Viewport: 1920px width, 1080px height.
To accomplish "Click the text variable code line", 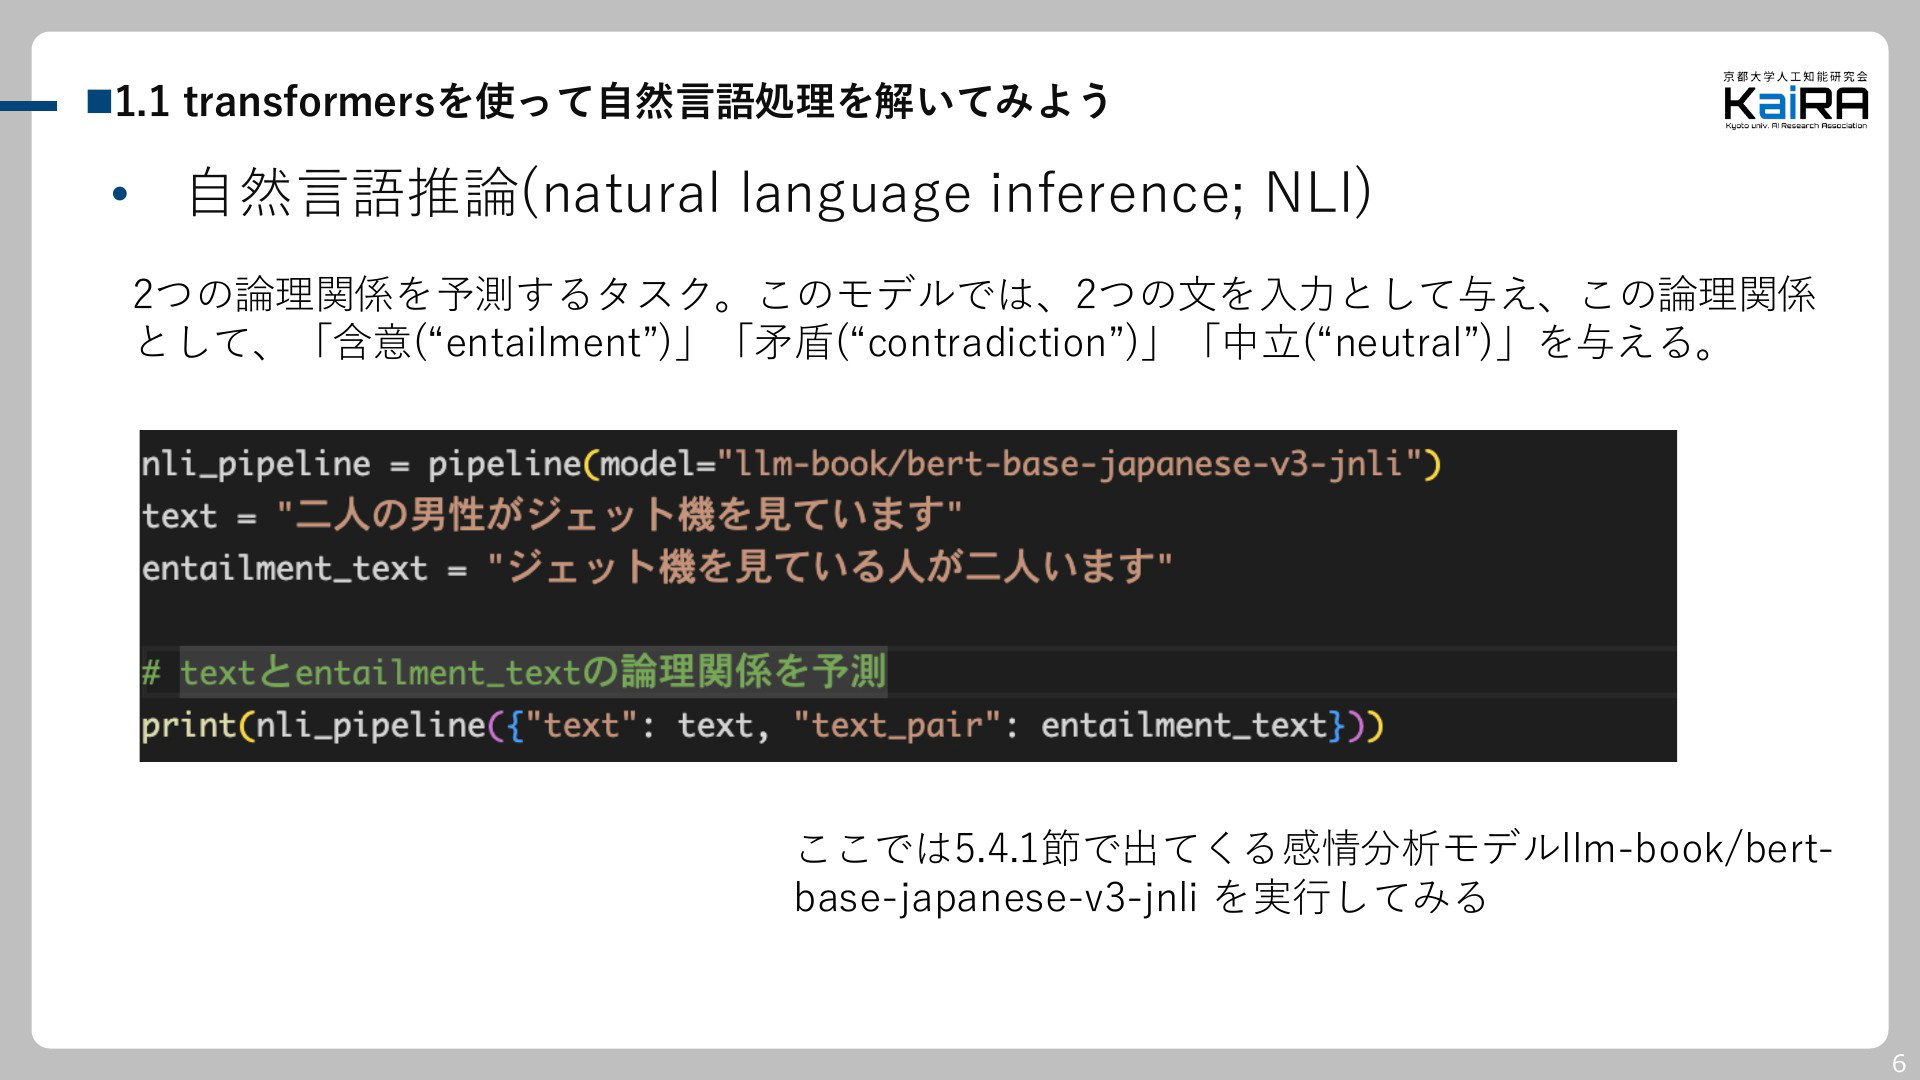I will [552, 515].
